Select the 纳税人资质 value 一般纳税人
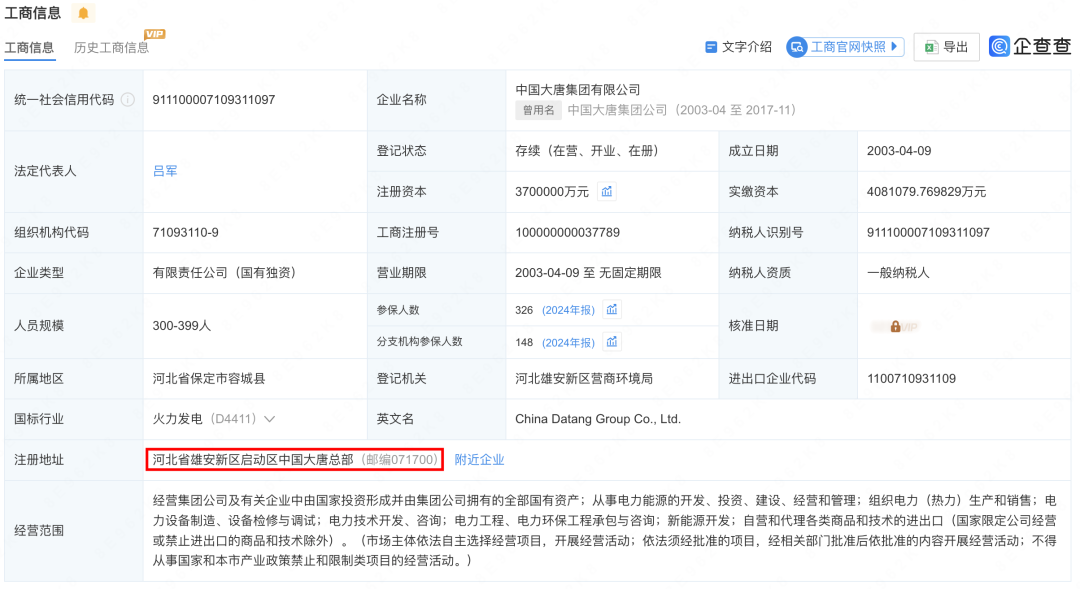 (x=898, y=273)
